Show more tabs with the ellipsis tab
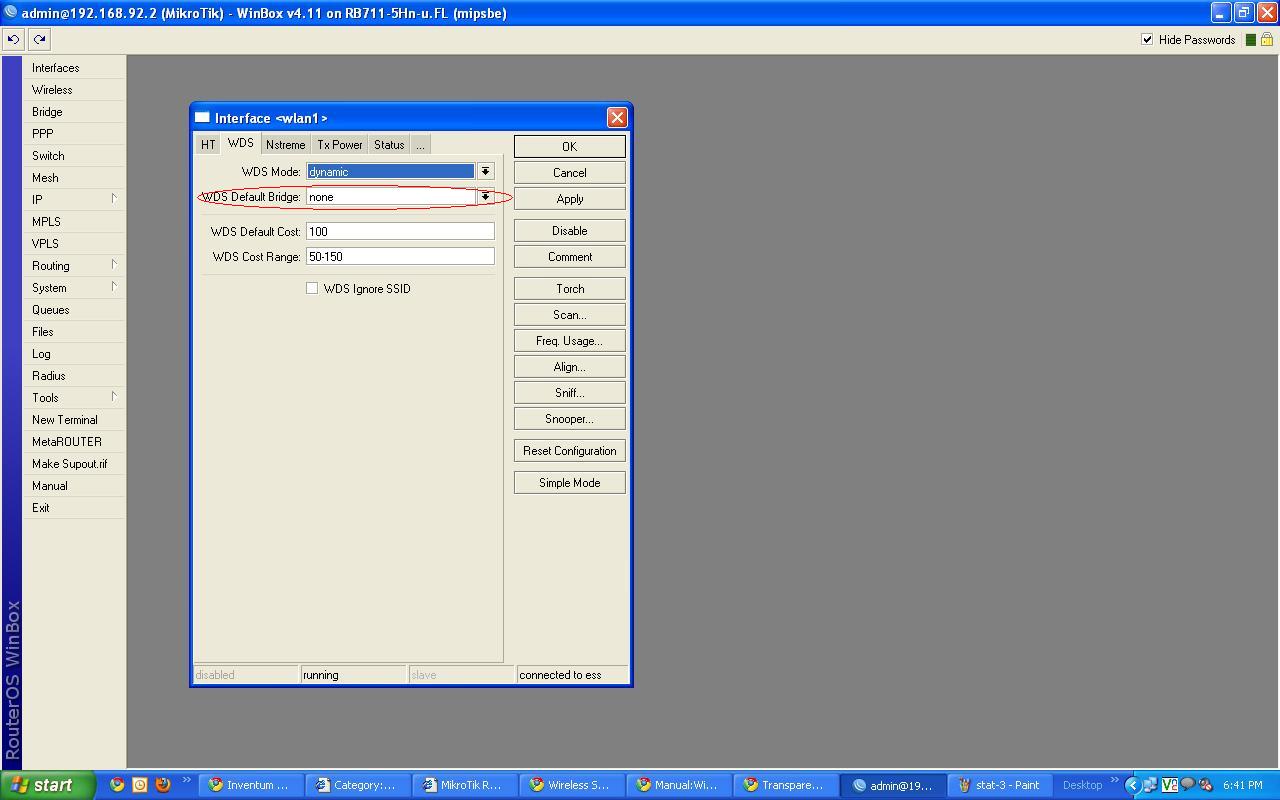This screenshot has width=1280, height=800. [x=420, y=145]
